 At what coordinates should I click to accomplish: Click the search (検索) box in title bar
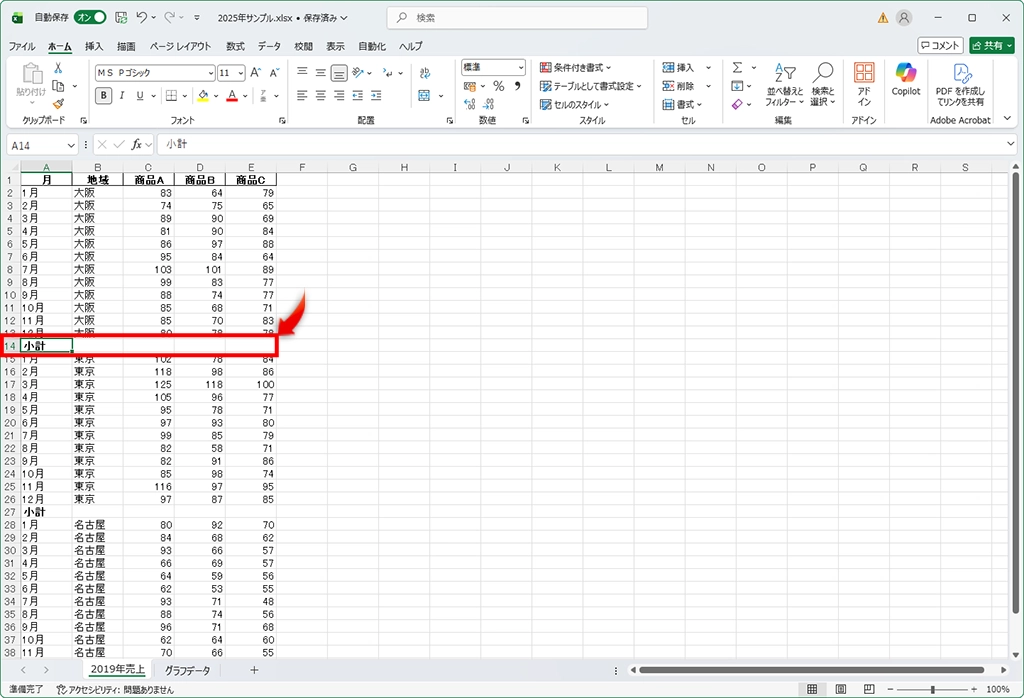pyautogui.click(x=517, y=18)
